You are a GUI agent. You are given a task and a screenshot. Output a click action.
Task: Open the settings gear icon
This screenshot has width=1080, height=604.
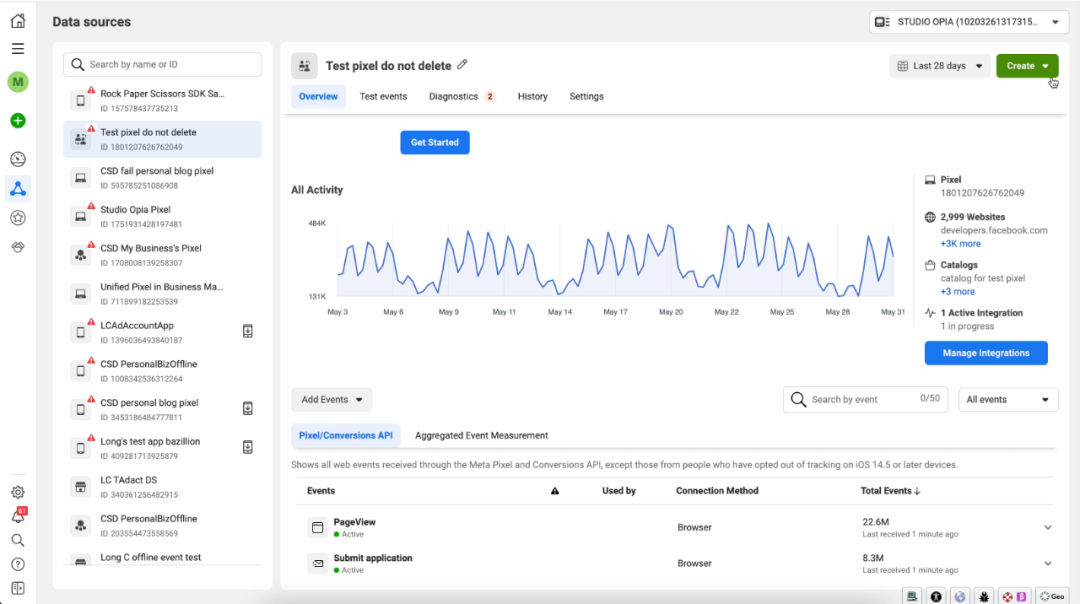[18, 492]
